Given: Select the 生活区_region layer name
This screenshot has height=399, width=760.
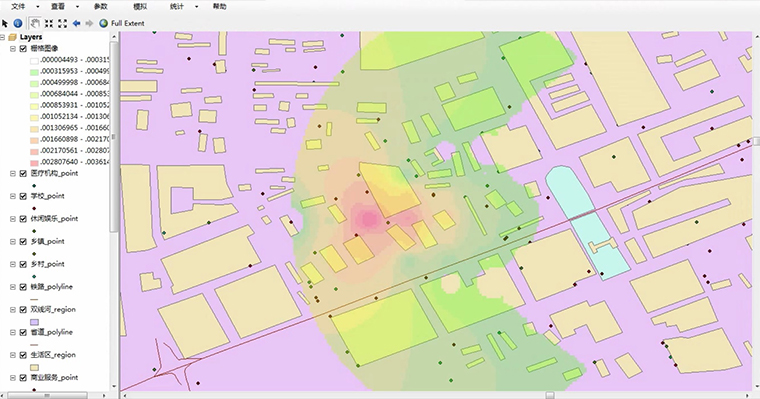Looking at the screenshot, I should [x=53, y=355].
